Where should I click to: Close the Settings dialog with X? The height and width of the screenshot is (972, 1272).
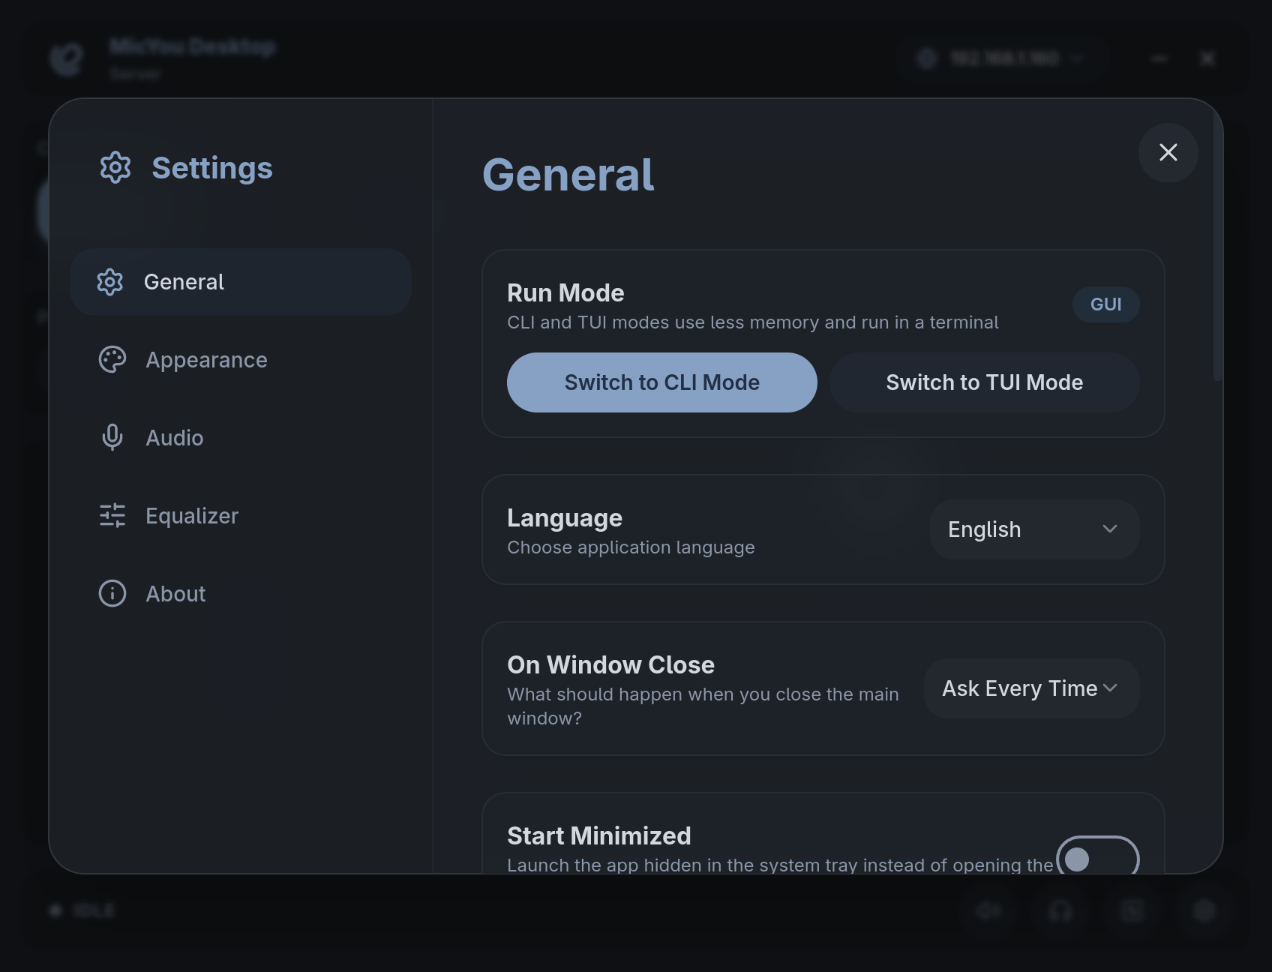(1168, 152)
